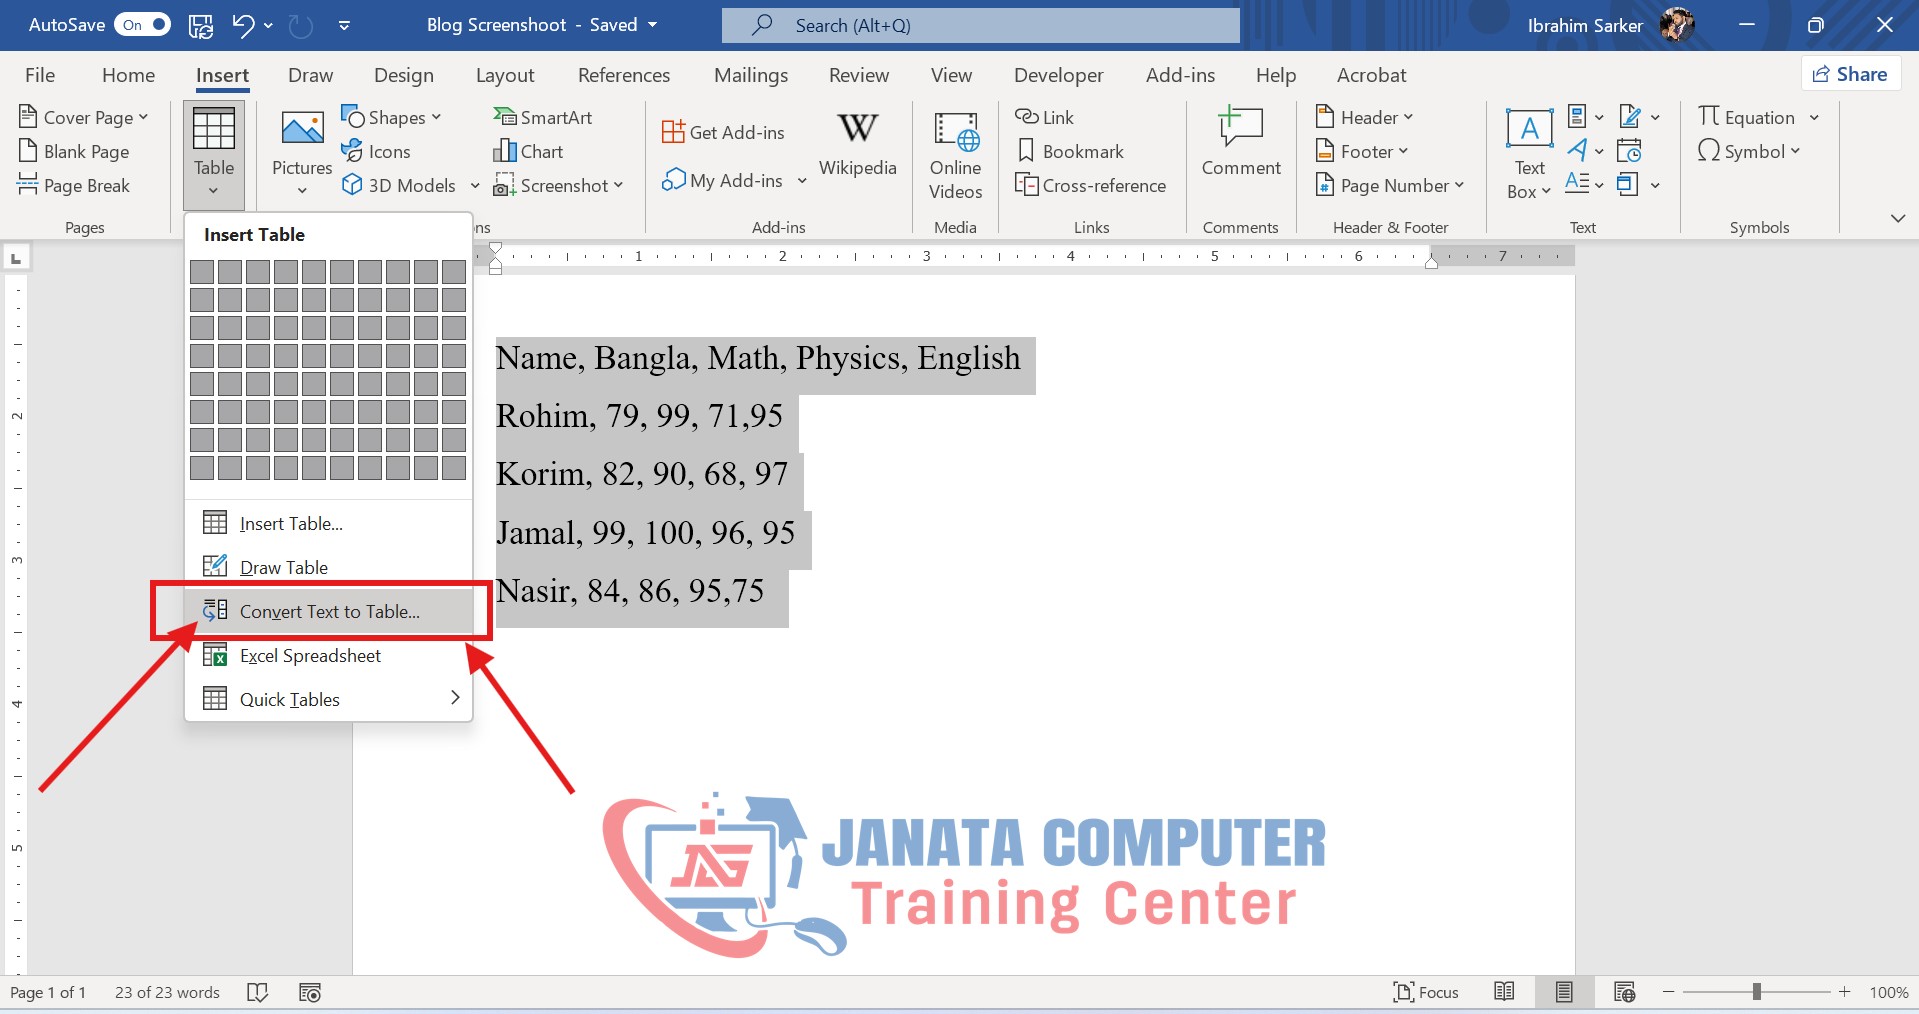Click the Undo arrow in title bar

243,25
